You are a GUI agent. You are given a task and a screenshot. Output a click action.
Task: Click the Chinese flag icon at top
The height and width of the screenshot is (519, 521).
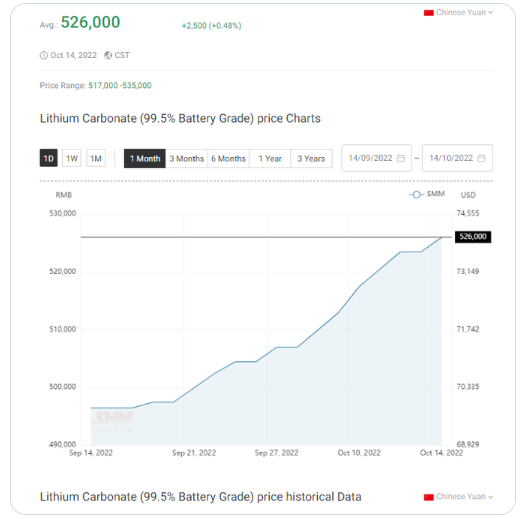pos(429,13)
